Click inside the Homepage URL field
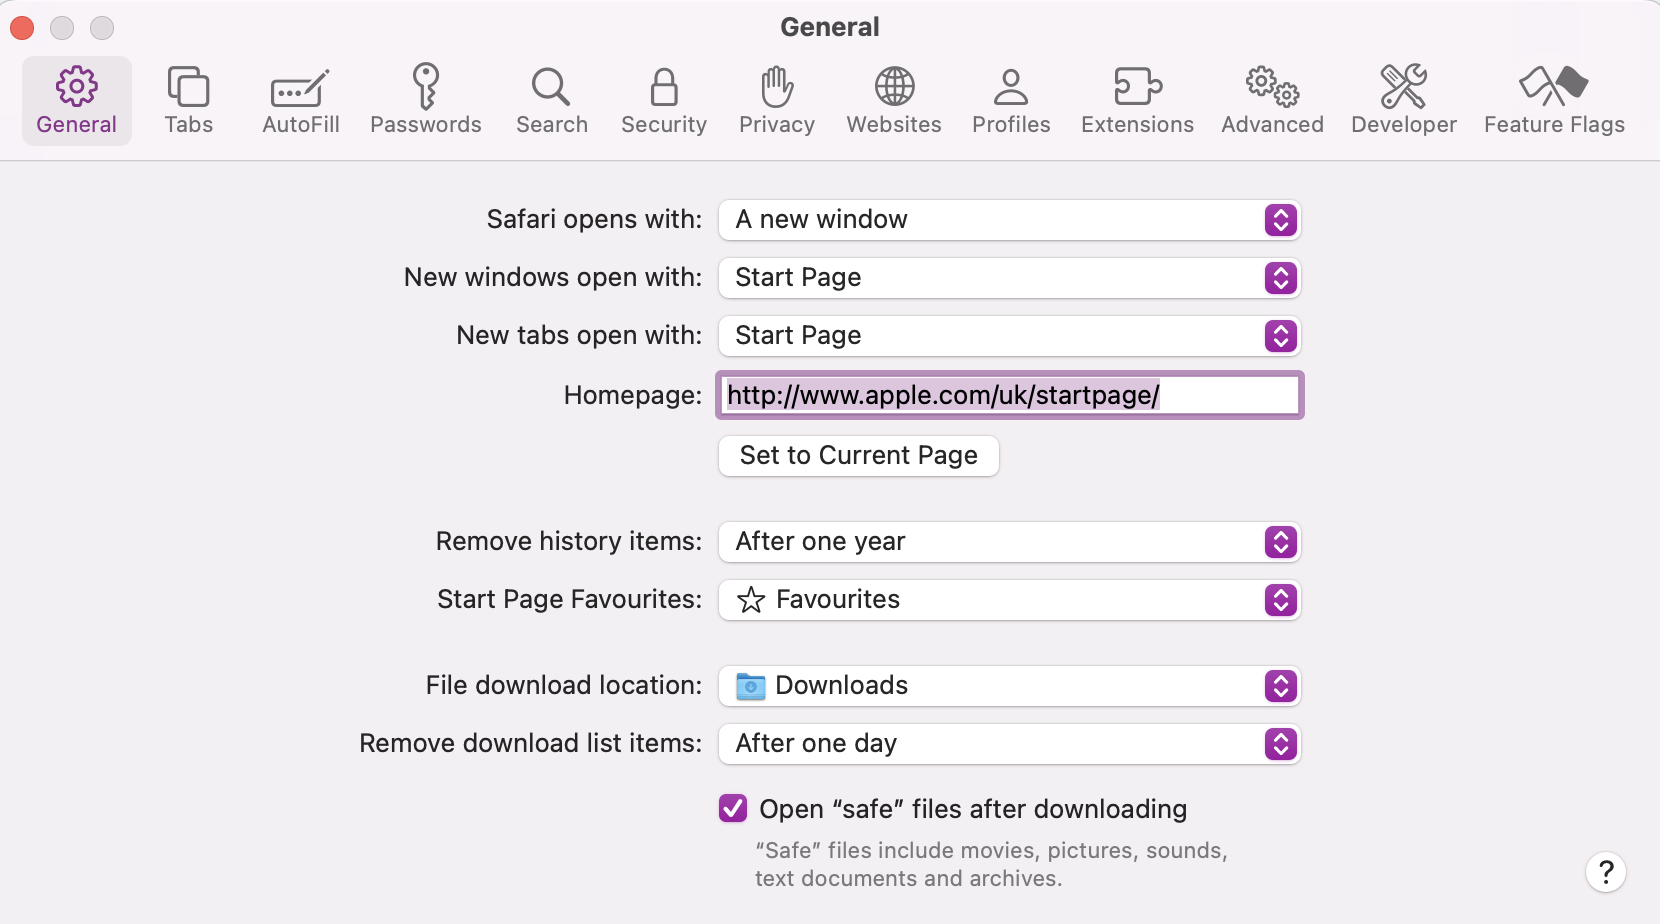The width and height of the screenshot is (1660, 924). point(1009,395)
